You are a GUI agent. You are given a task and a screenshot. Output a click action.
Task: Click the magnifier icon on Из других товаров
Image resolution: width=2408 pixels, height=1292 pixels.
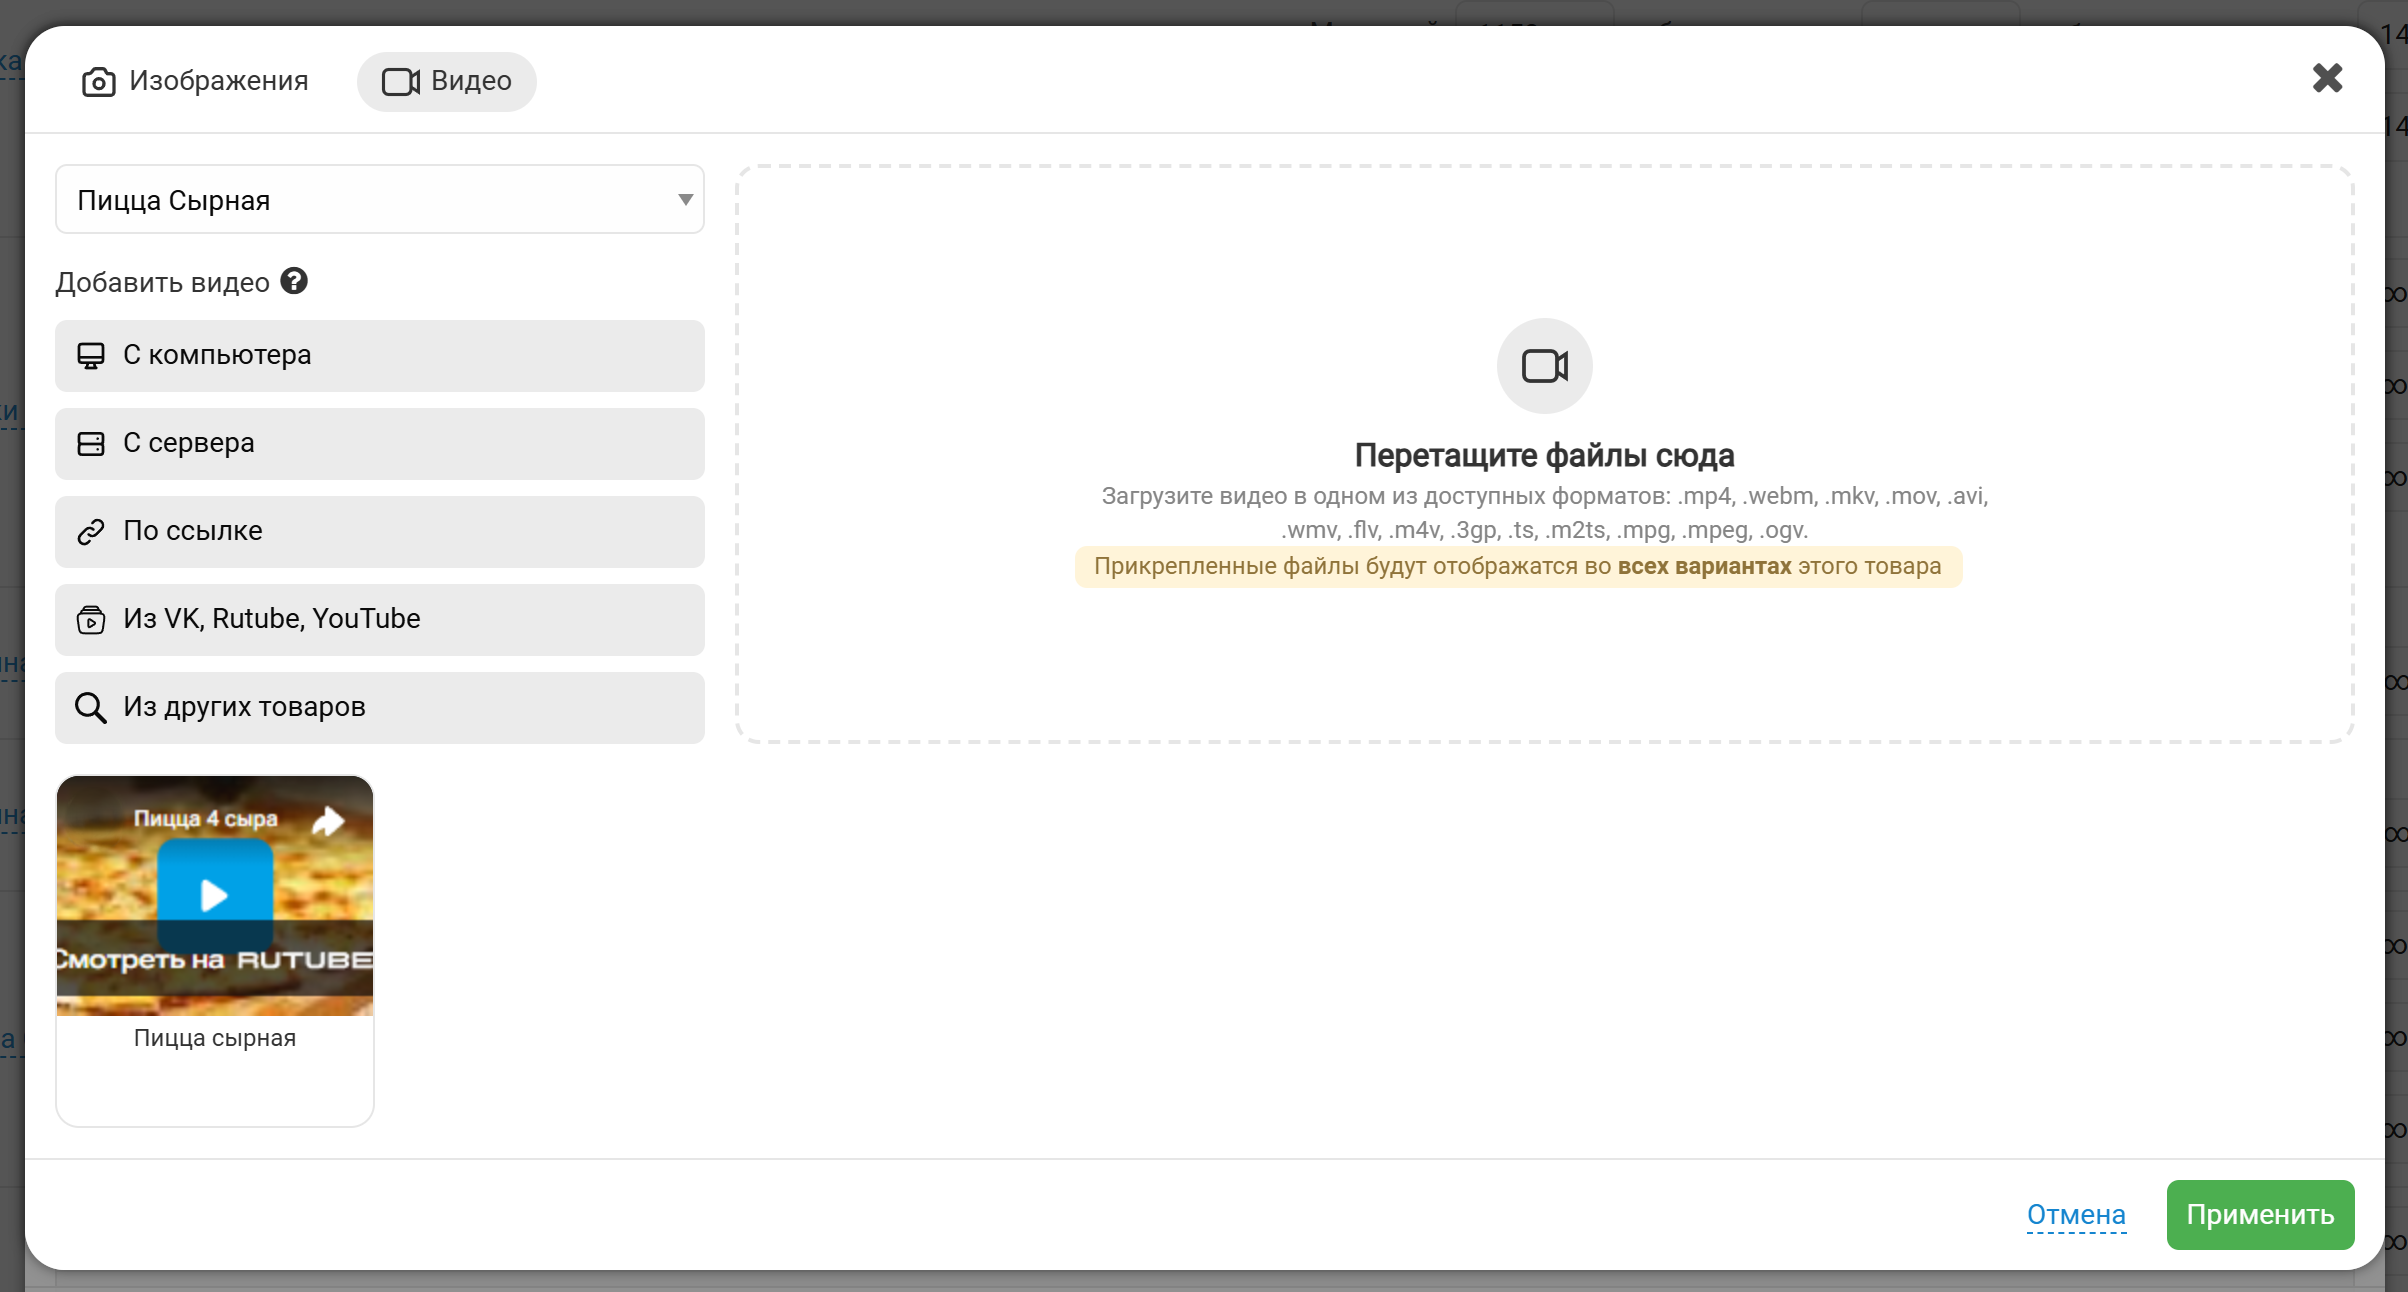pos(91,707)
